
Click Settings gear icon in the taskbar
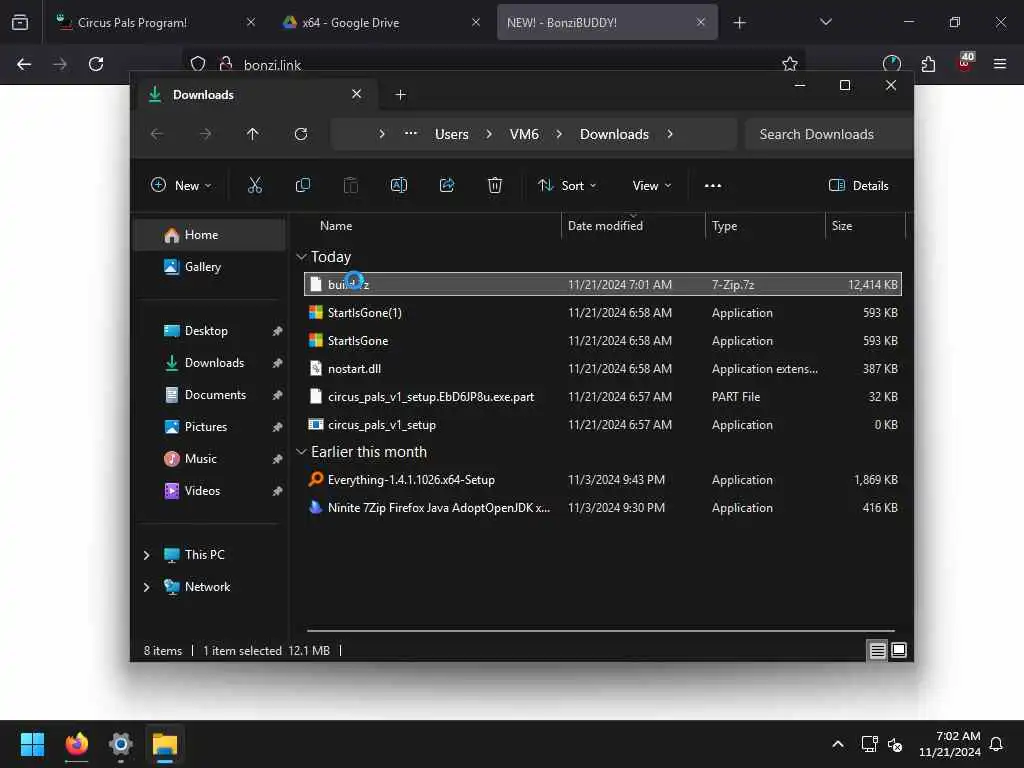[x=121, y=744]
